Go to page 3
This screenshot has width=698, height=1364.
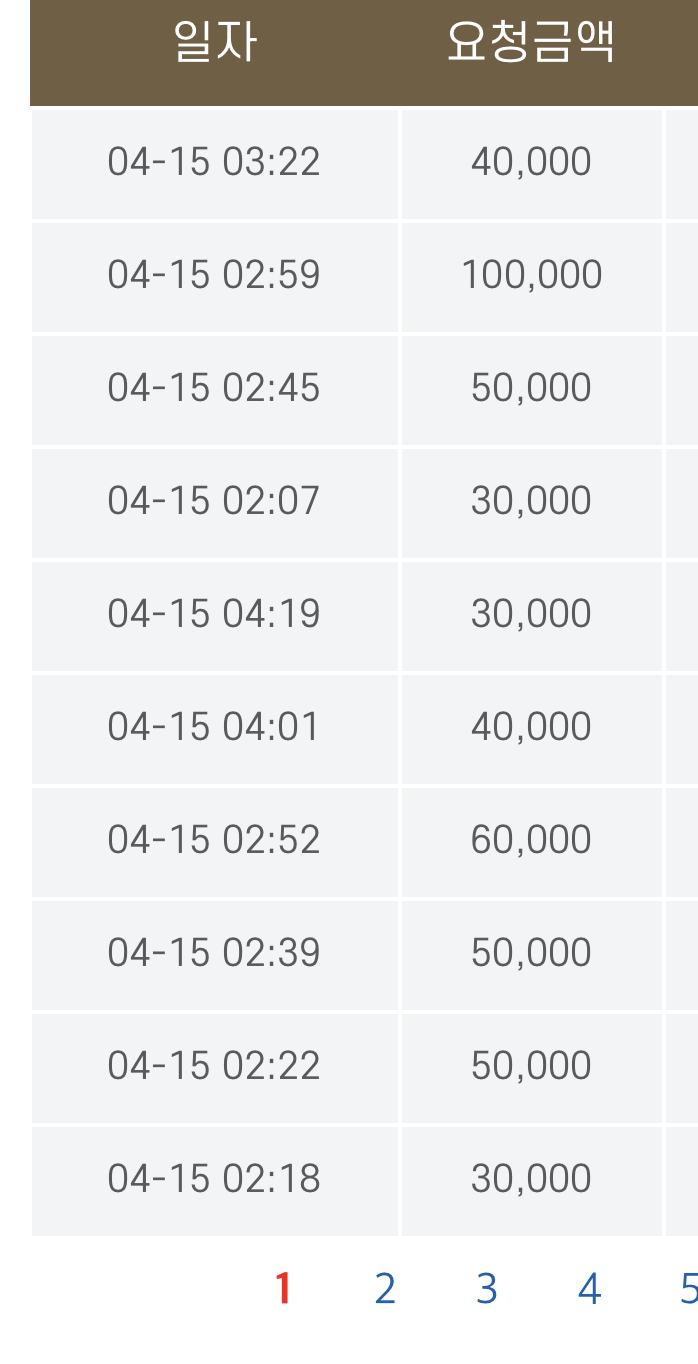click(x=487, y=1289)
